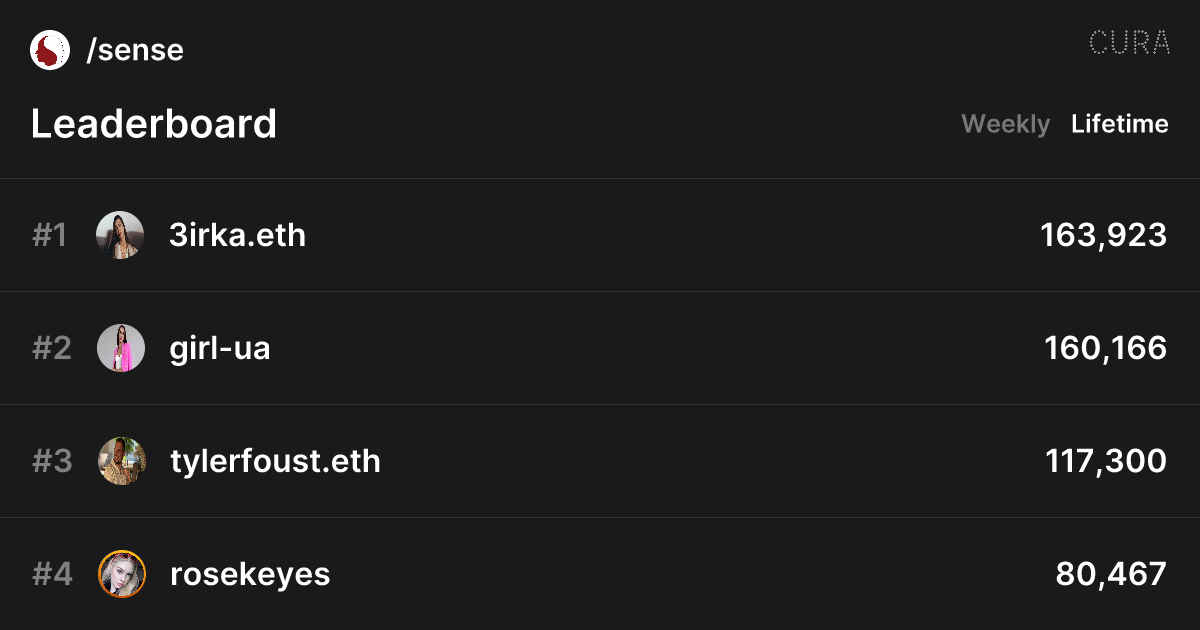Select the #4 rank label
Screen dimensions: 1200x630
click(52, 574)
